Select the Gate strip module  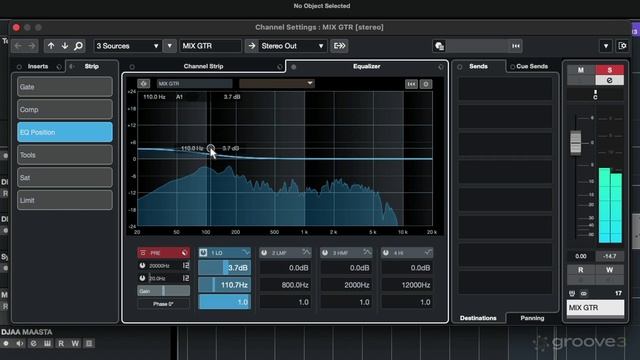tap(65, 87)
